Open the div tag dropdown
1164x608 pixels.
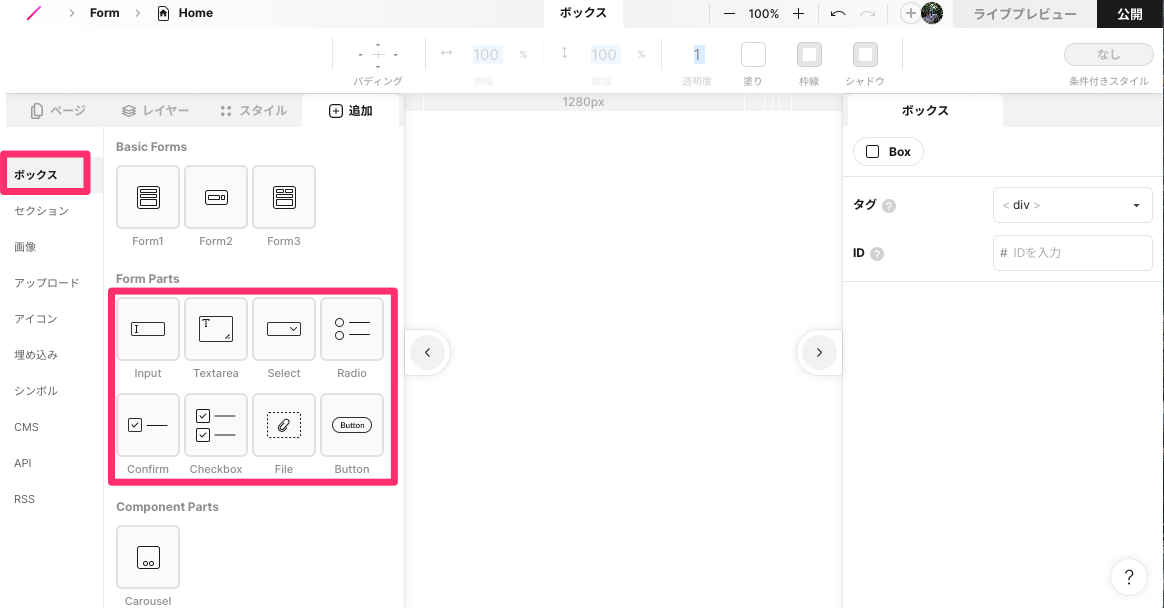coord(1072,205)
